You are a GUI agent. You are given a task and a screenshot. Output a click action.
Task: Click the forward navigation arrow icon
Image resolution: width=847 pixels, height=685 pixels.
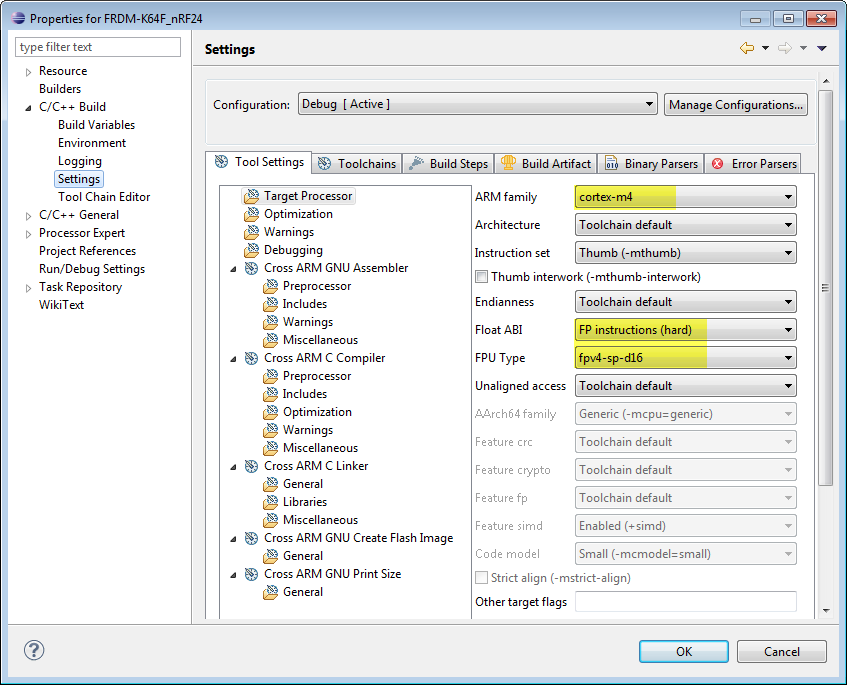[x=785, y=48]
